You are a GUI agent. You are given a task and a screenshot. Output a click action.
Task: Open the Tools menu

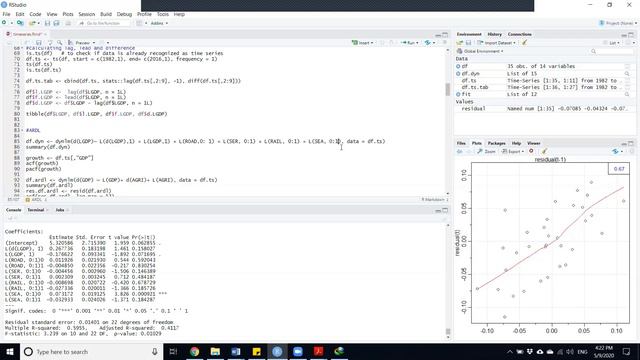(162, 14)
